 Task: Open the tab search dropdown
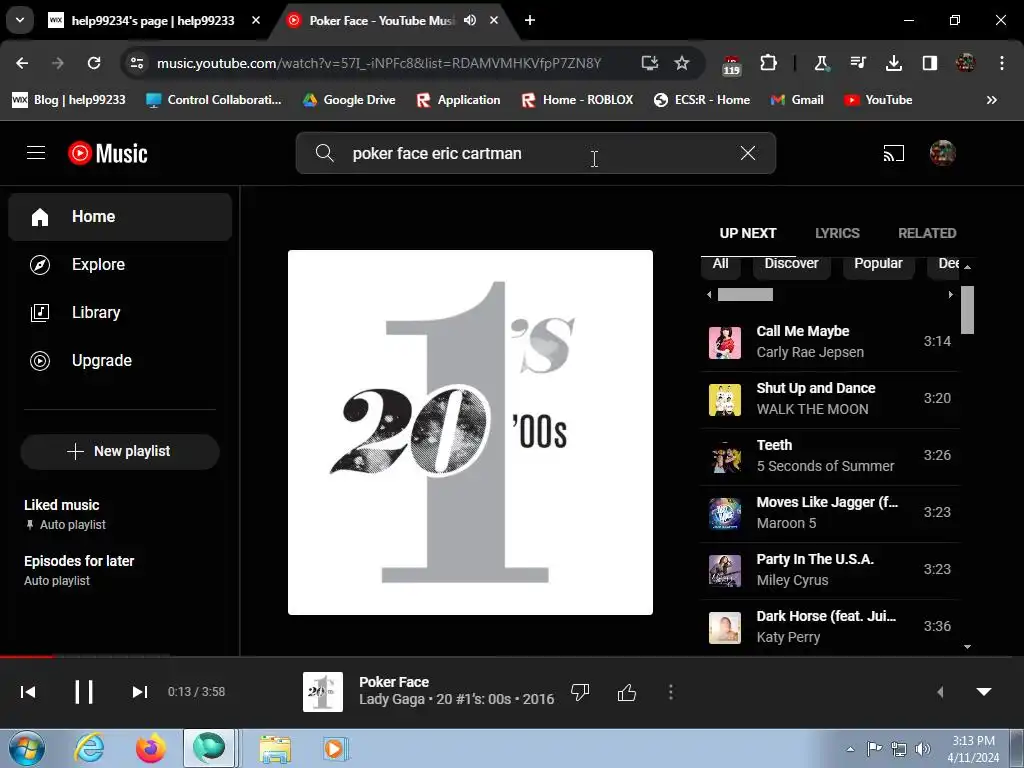(20, 20)
